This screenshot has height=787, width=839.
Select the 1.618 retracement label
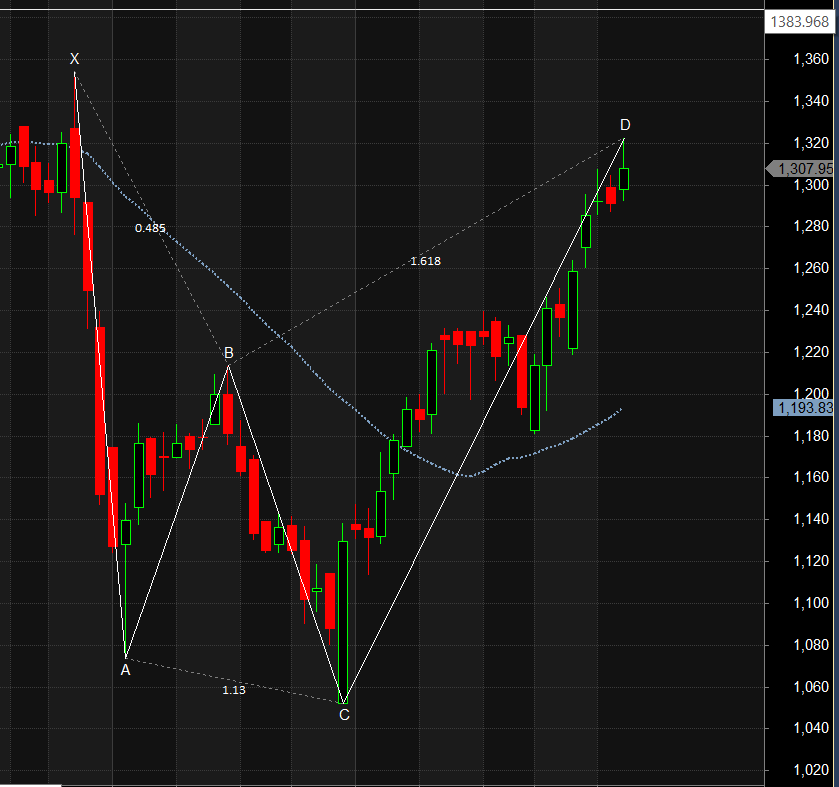(424, 261)
